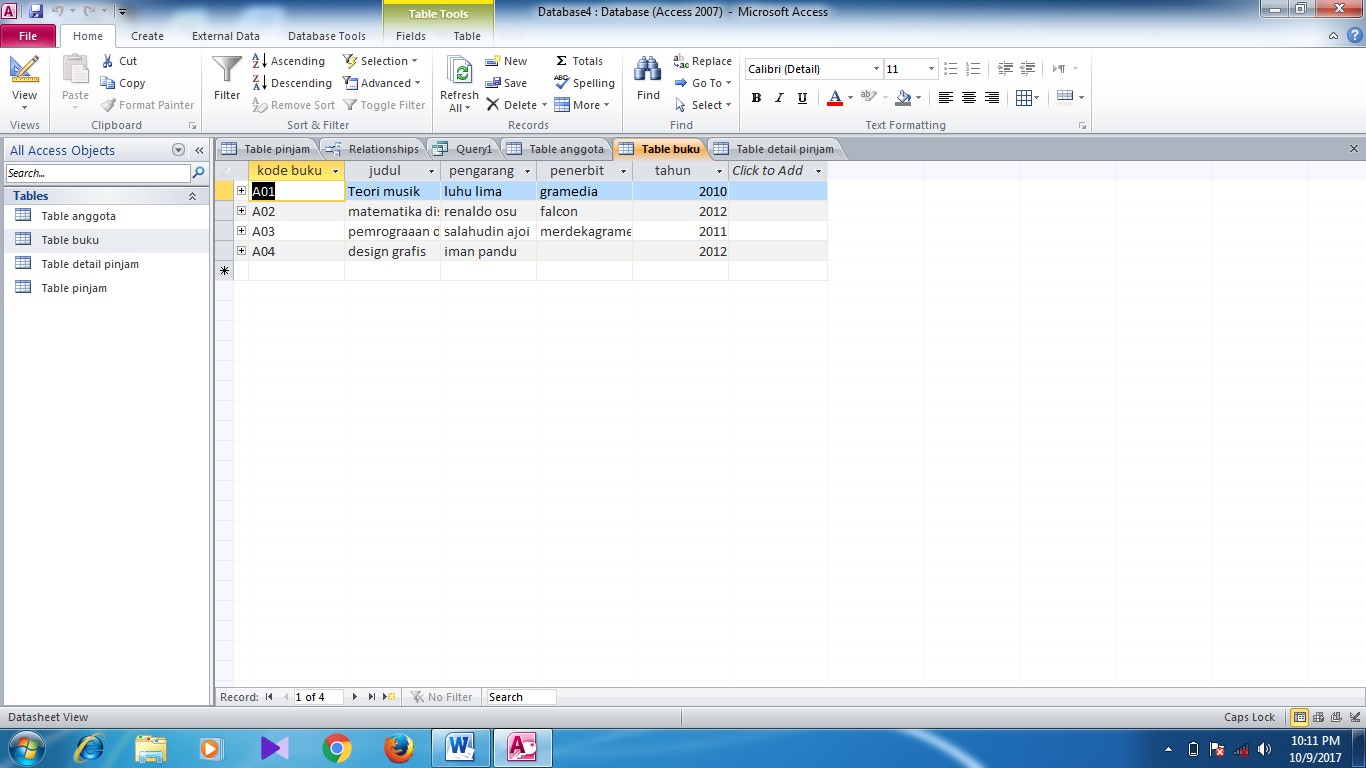
Task: Open the font size dropdown
Action: (929, 69)
